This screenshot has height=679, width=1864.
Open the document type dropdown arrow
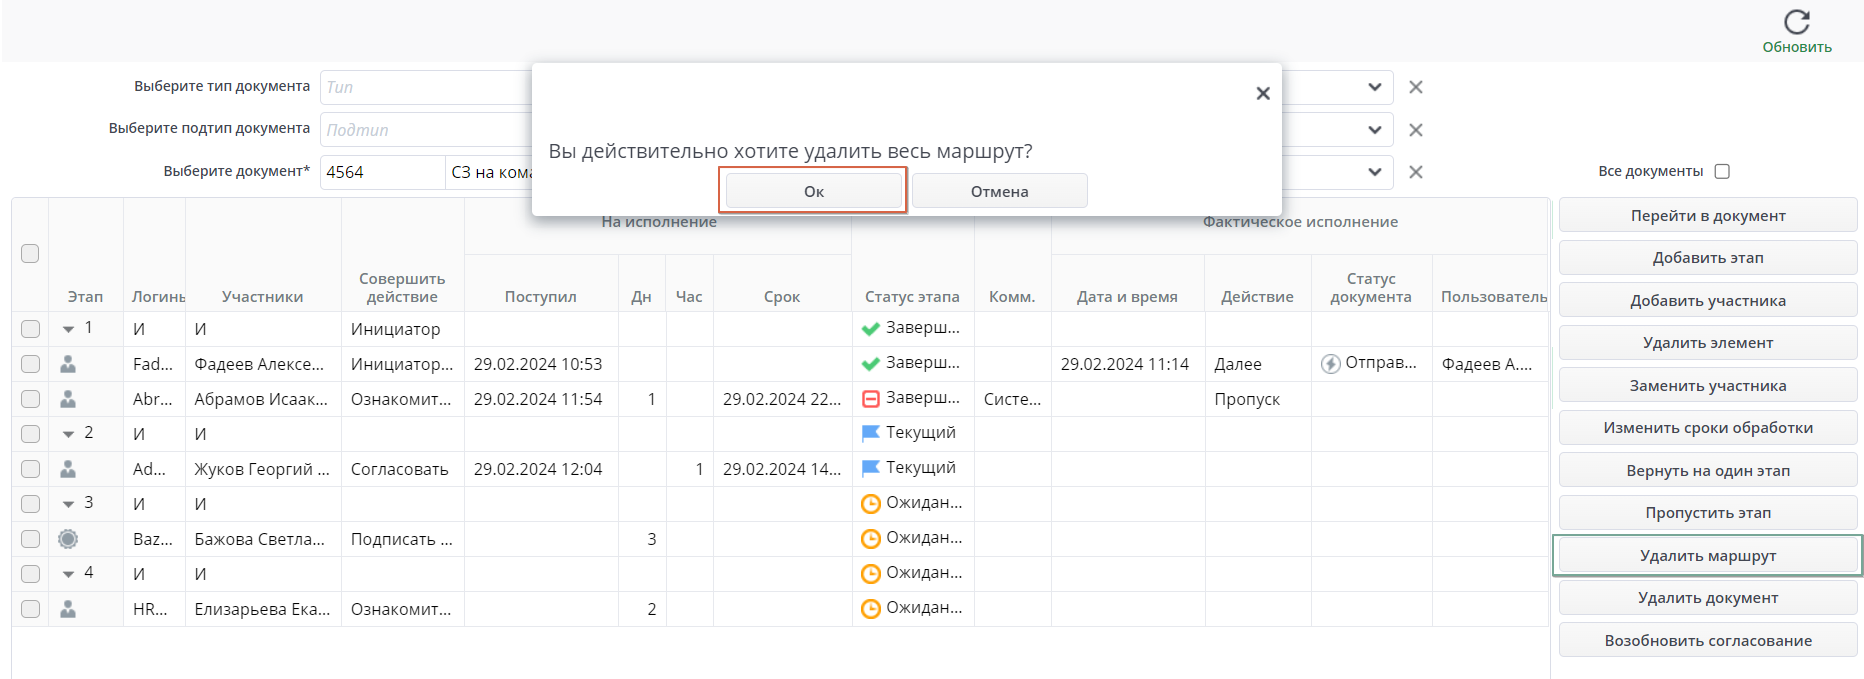click(1375, 87)
